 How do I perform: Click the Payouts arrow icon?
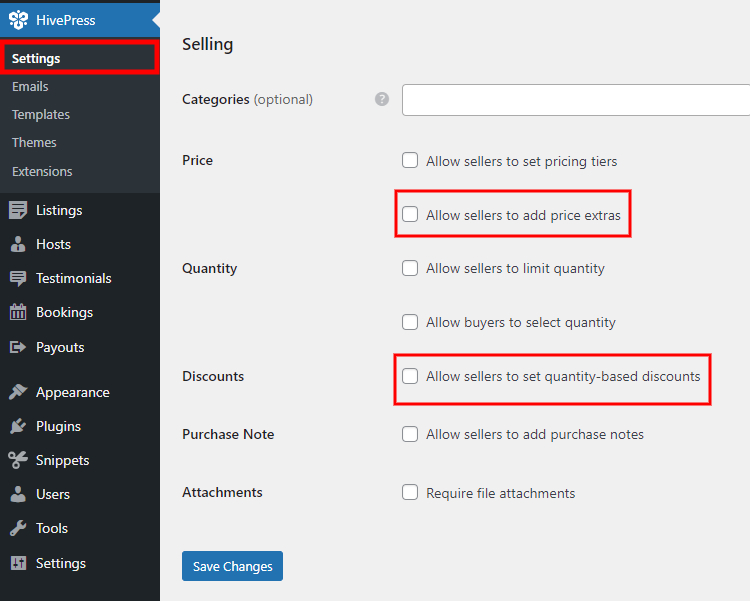point(18,347)
